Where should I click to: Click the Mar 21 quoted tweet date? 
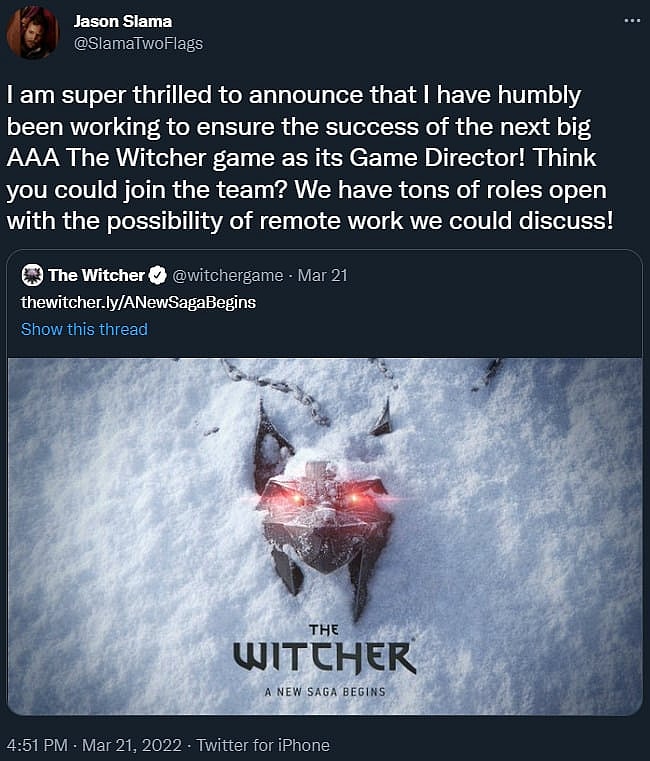coord(322,275)
